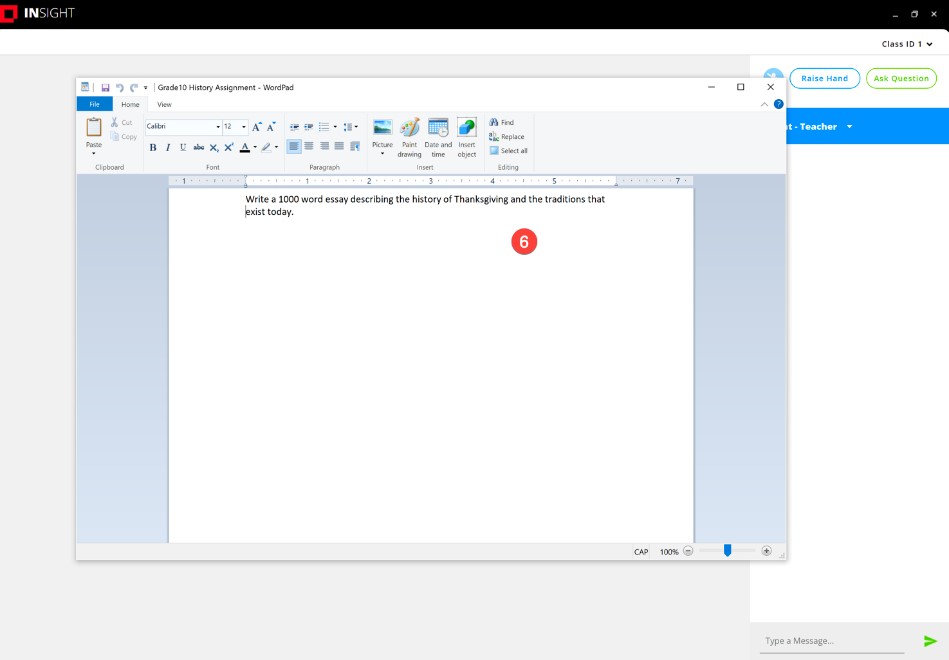The width and height of the screenshot is (949, 660).
Task: Open WordPad help icon
Action: [x=779, y=104]
